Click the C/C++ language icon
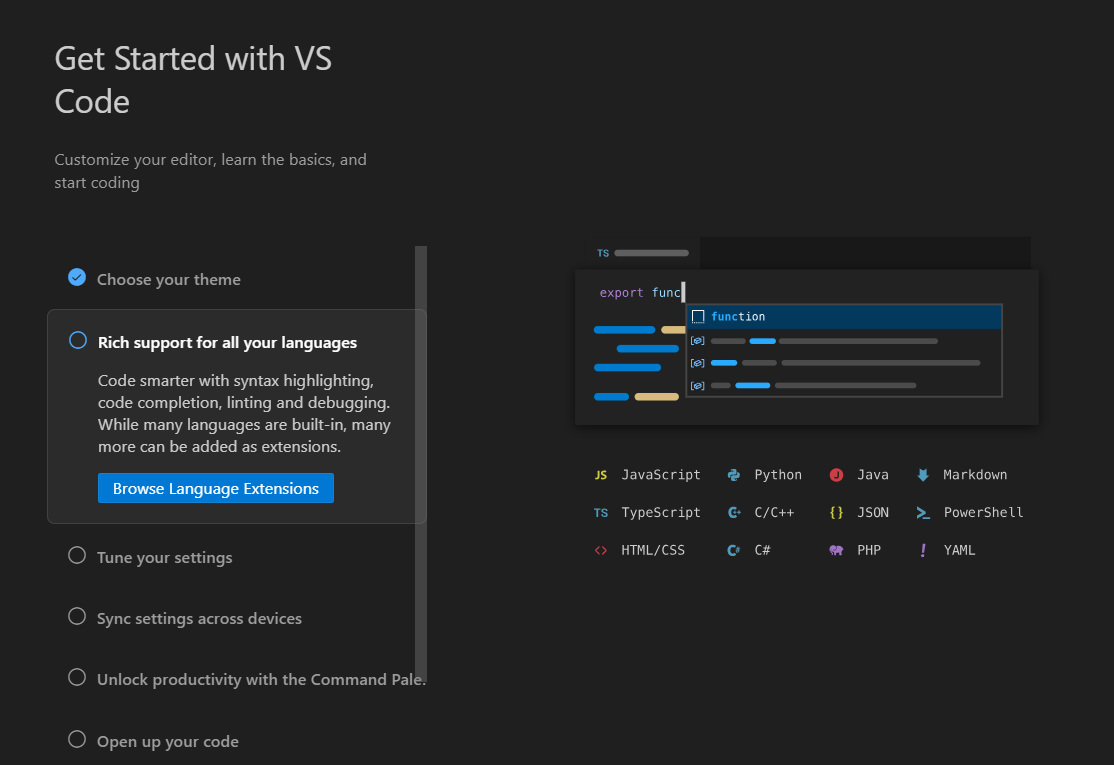This screenshot has width=1114, height=765. coord(734,513)
